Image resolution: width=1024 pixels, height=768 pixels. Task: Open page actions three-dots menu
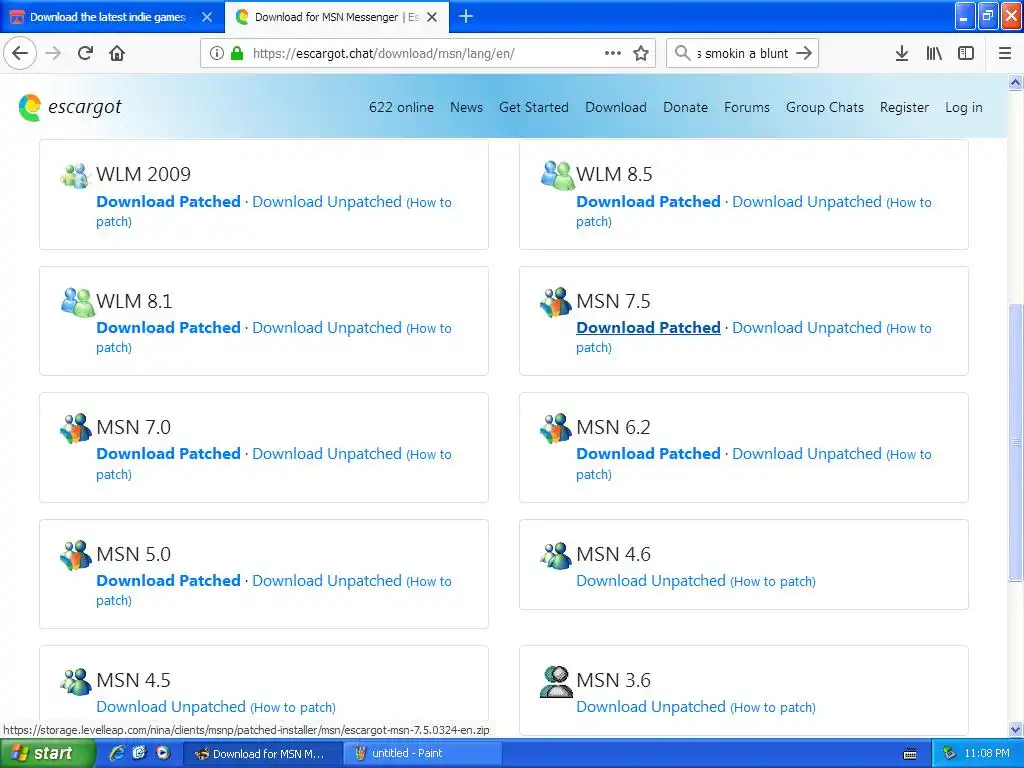point(613,53)
